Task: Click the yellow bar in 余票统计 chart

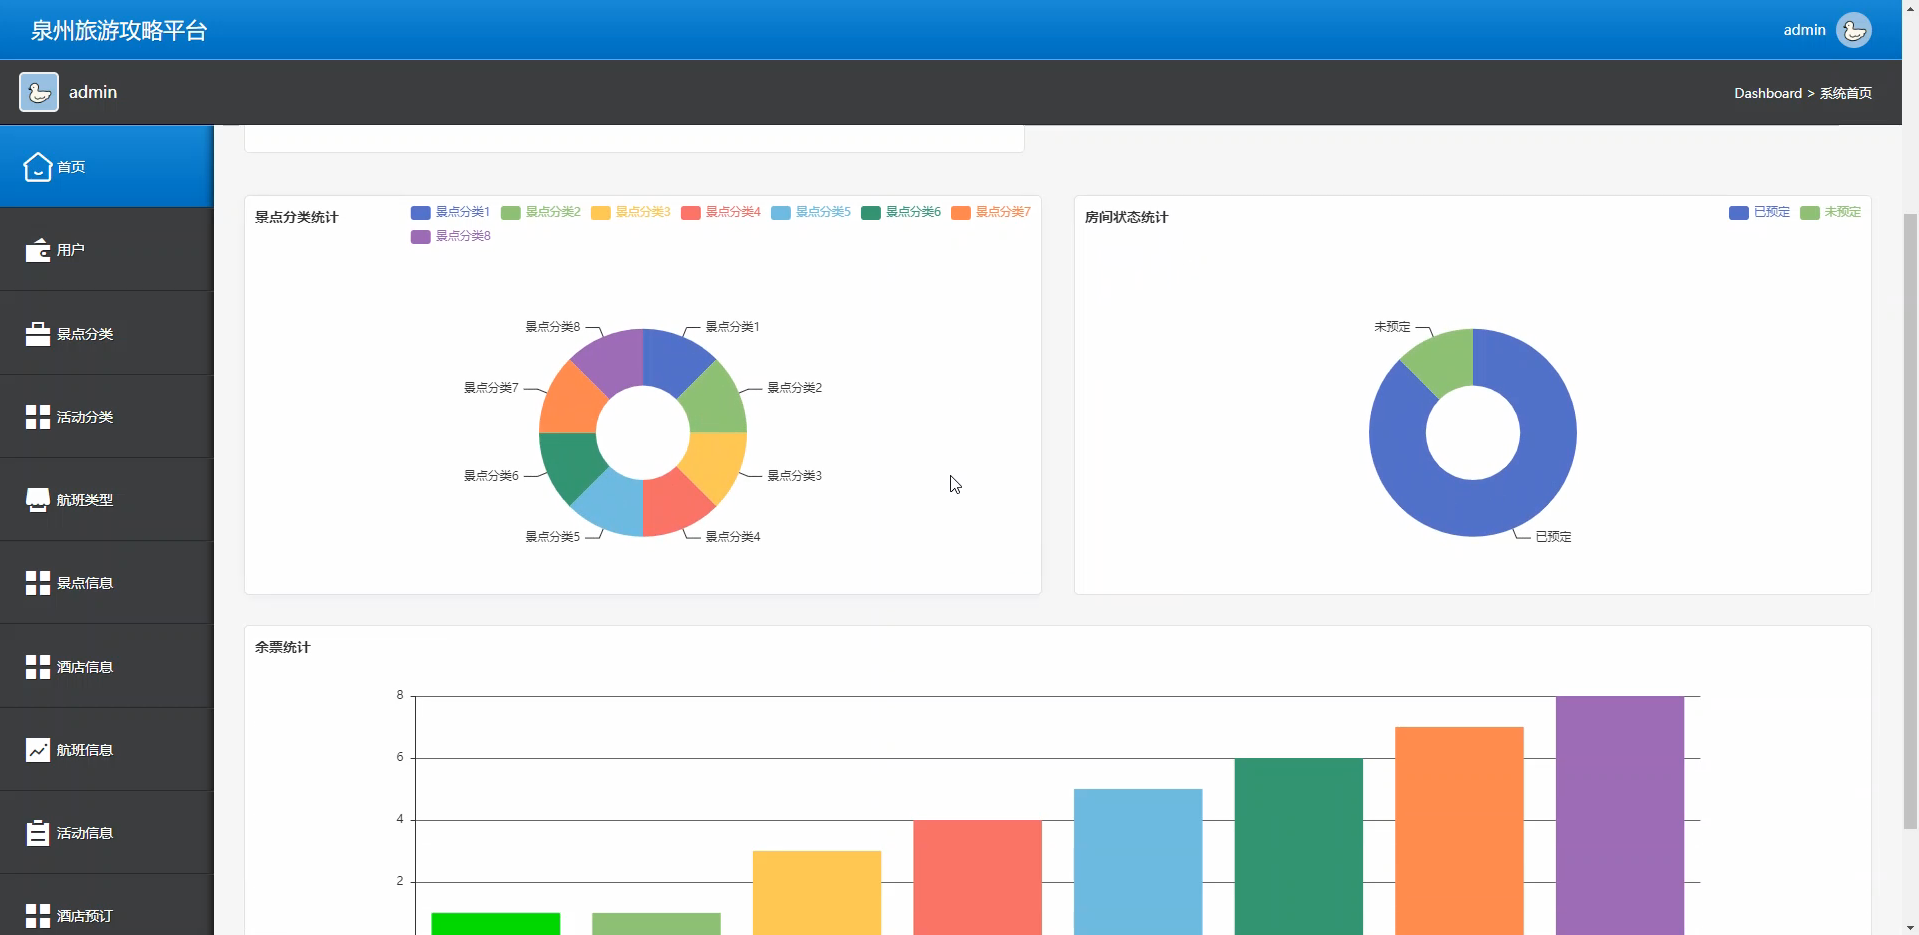Action: click(817, 892)
